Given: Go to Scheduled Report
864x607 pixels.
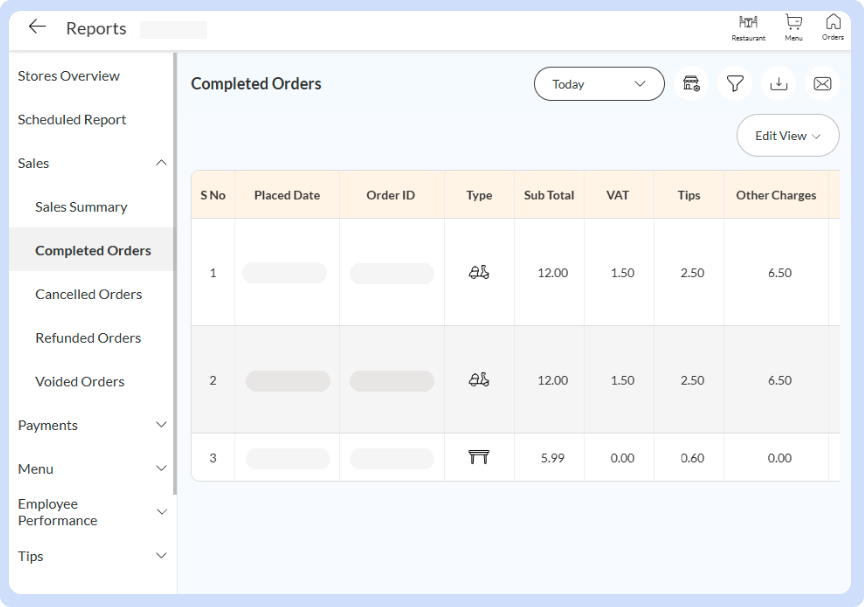Looking at the screenshot, I should pyautogui.click(x=71, y=119).
